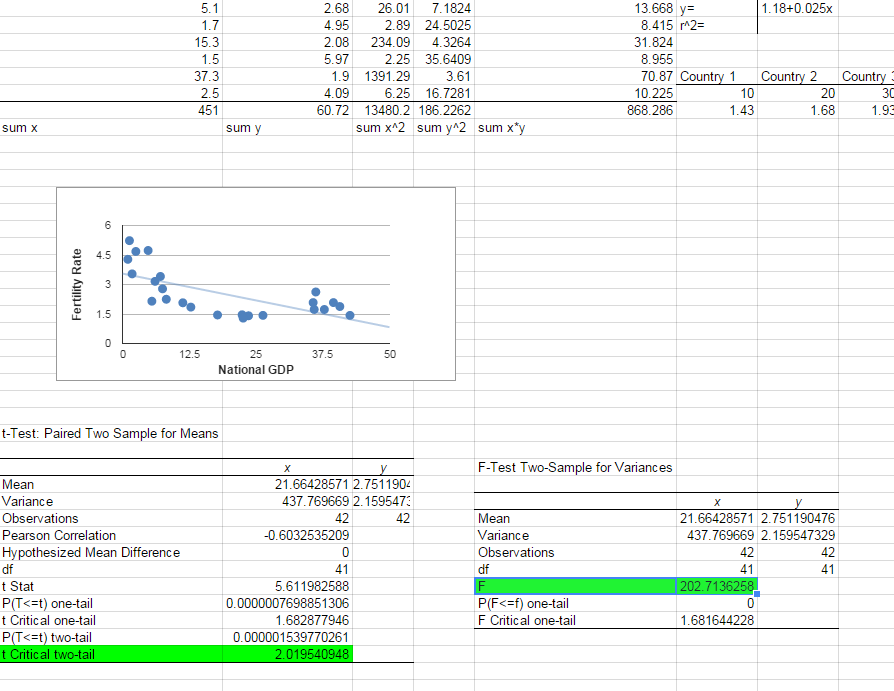The width and height of the screenshot is (894, 691).
Task: Select the sum total cell 868.286
Action: [647, 110]
